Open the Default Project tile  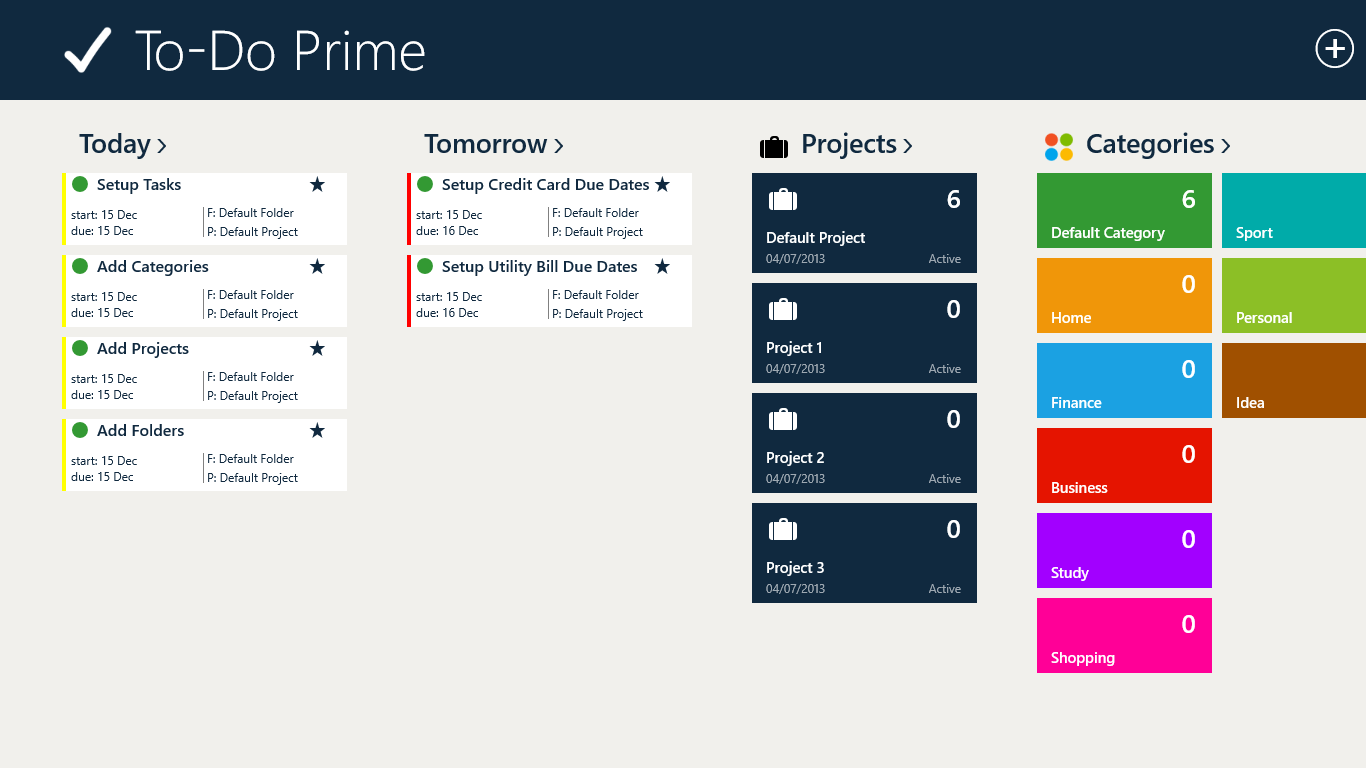pyautogui.click(x=864, y=223)
